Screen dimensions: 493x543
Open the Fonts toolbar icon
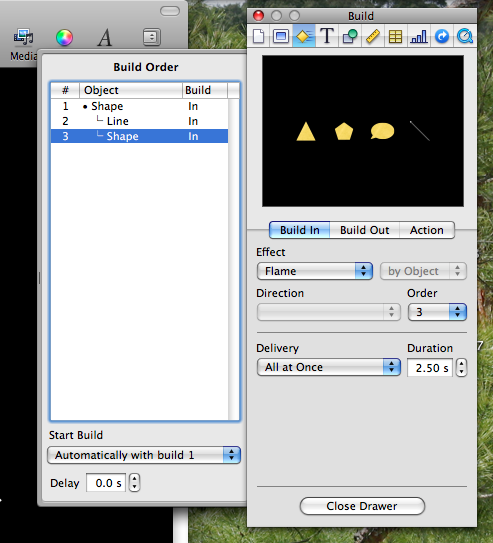[x=105, y=38]
